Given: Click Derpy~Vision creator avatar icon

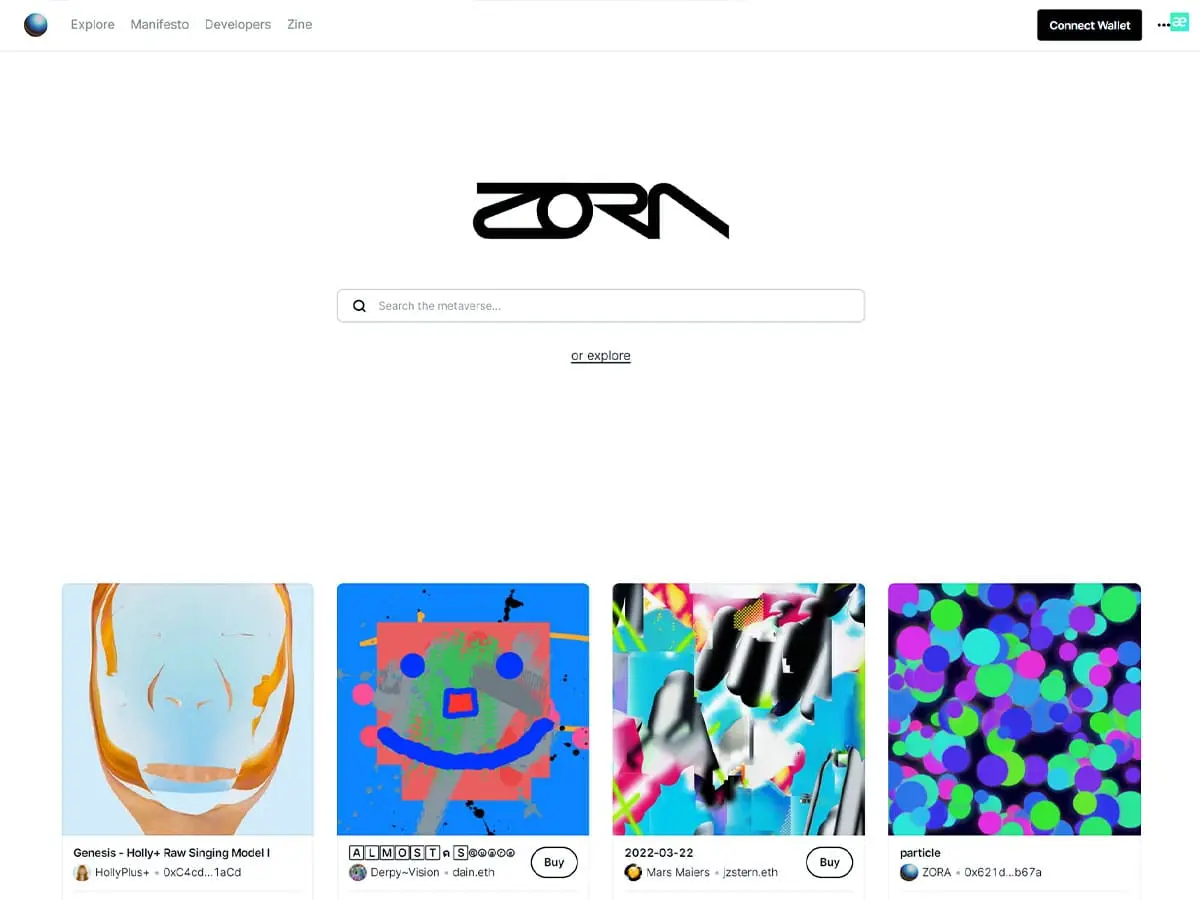Looking at the screenshot, I should click(x=358, y=872).
